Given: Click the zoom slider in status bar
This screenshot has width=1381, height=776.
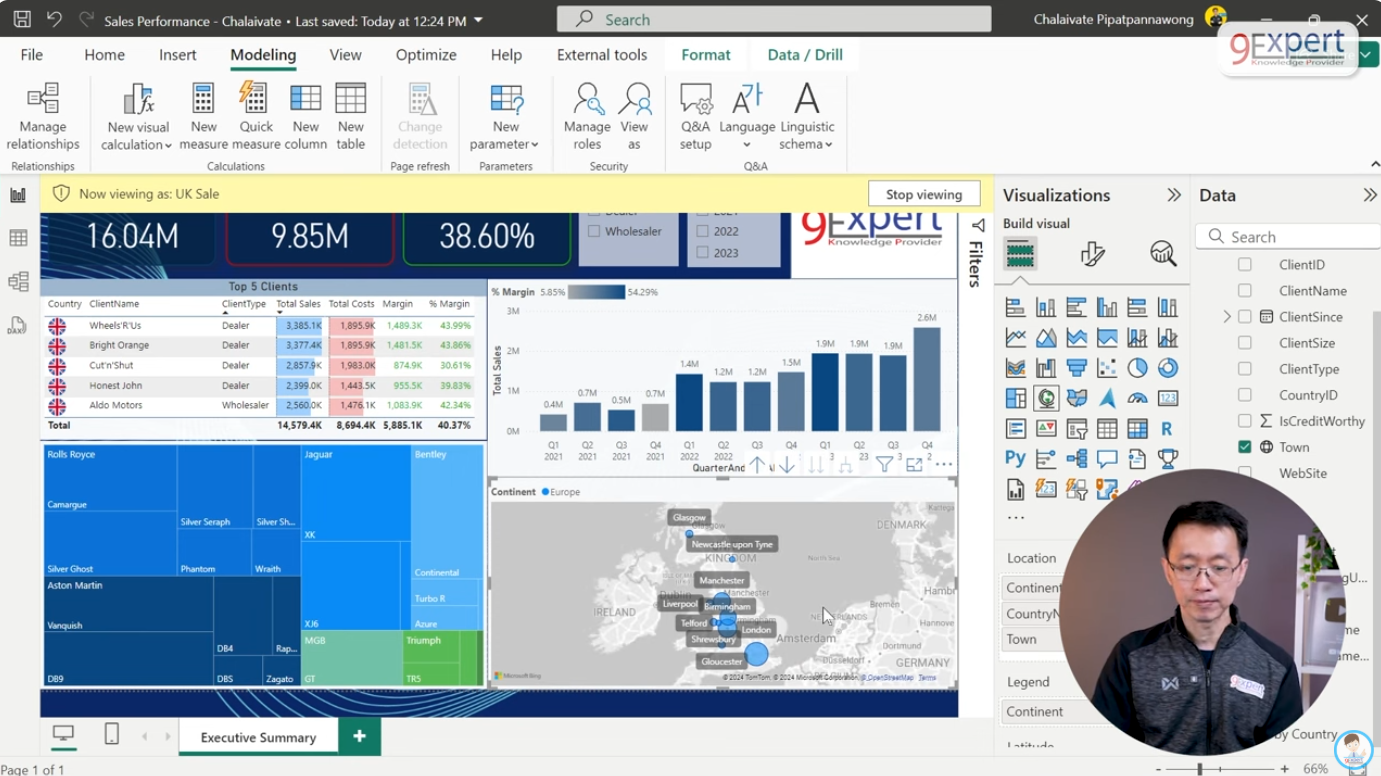Looking at the screenshot, I should tap(1200, 769).
